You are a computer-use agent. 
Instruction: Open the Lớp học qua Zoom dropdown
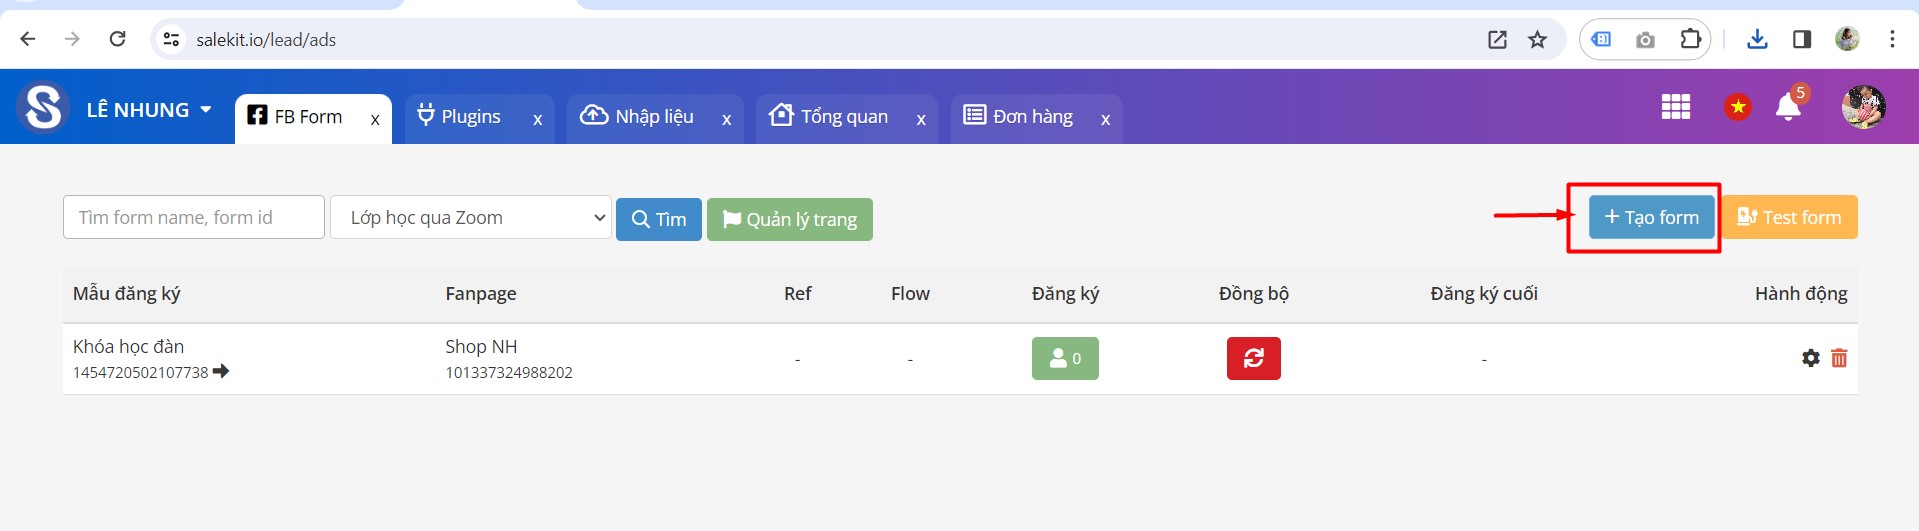471,217
